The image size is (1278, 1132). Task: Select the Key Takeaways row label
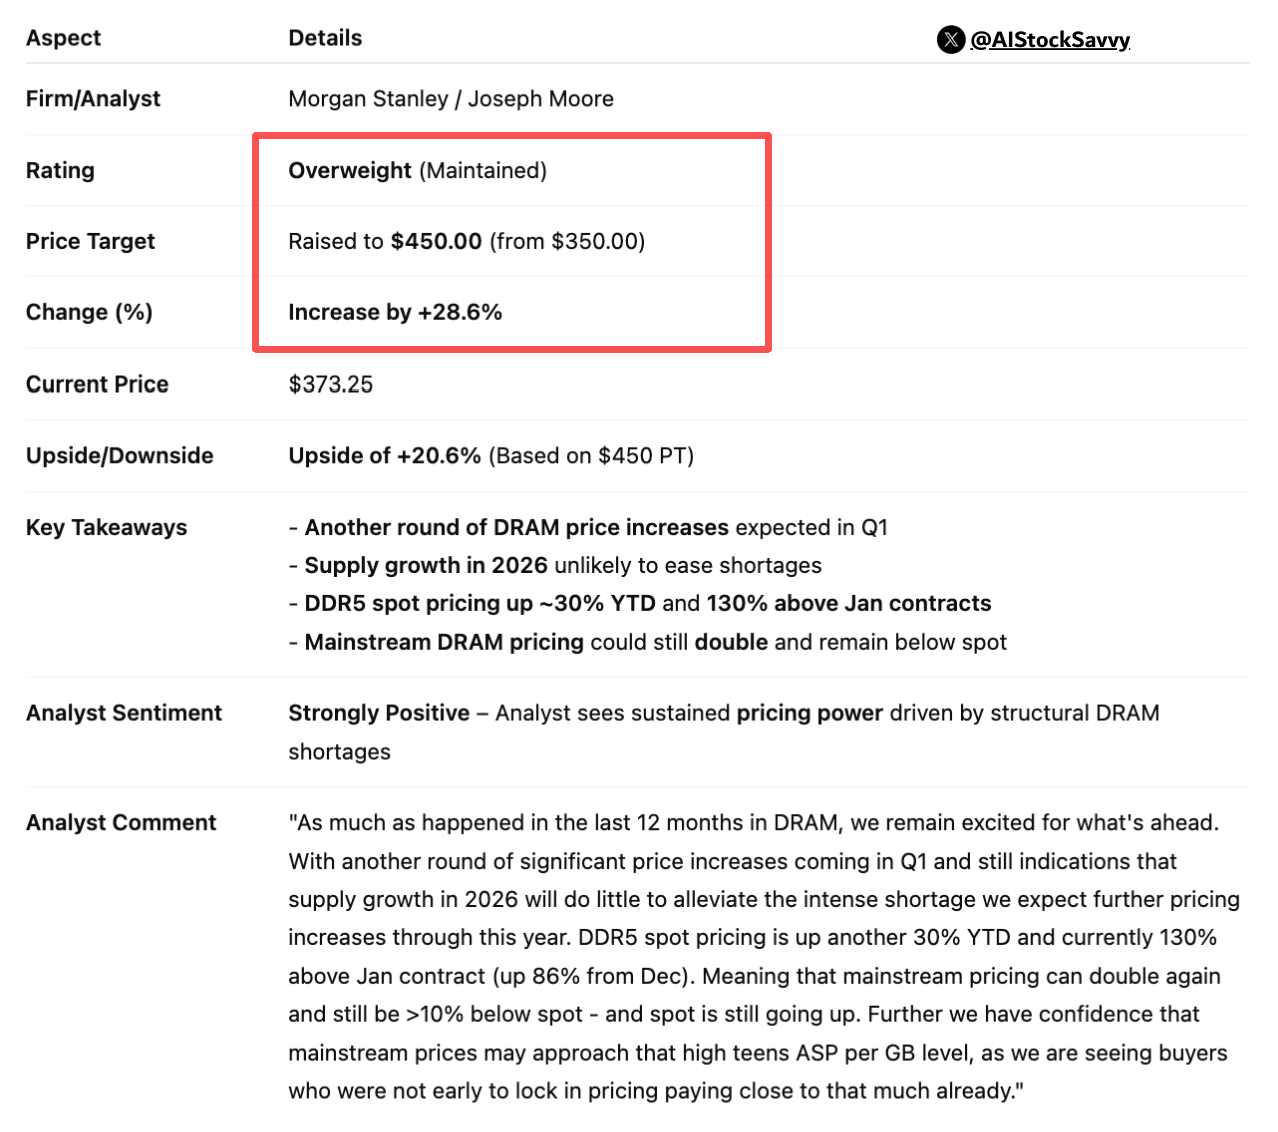click(106, 527)
